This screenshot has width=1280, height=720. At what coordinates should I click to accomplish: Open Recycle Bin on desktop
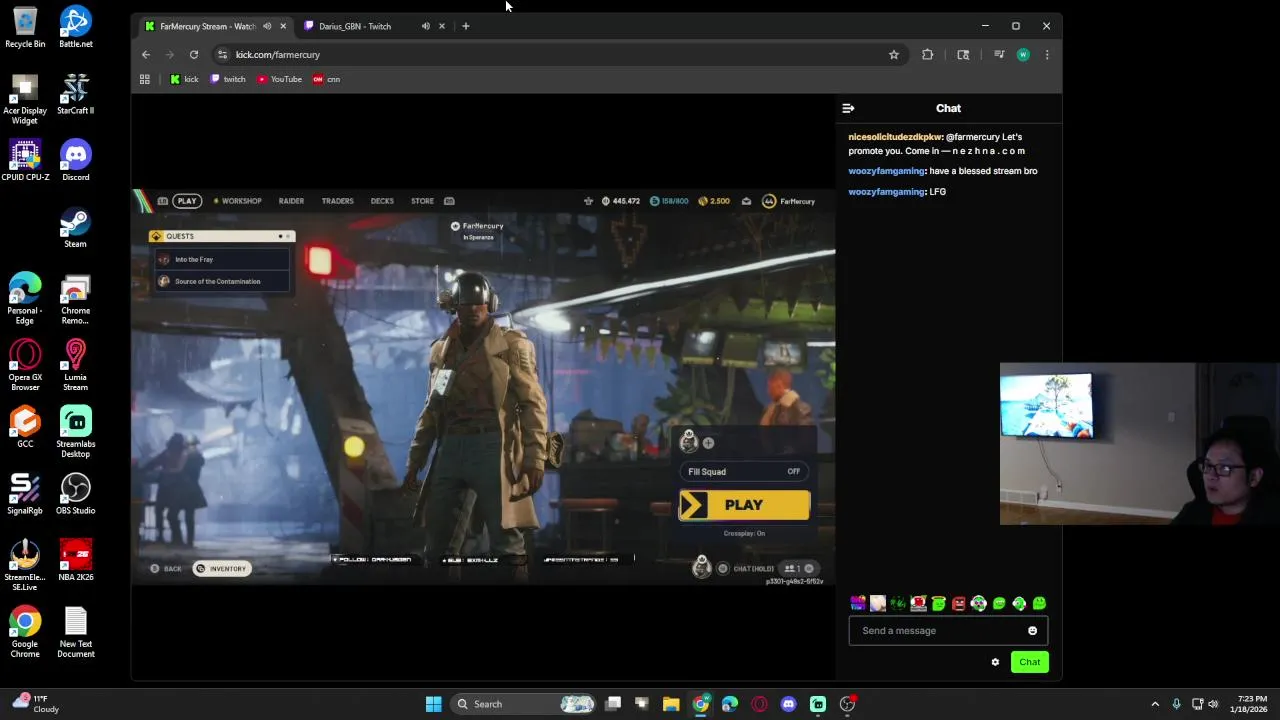coord(25,27)
